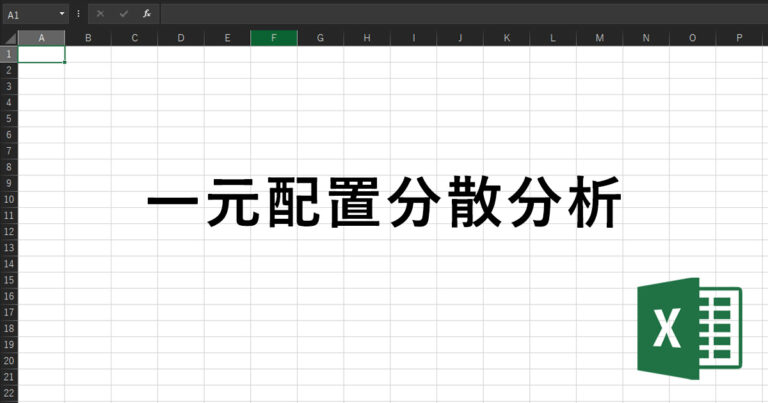The width and height of the screenshot is (768, 403).
Task: Expand the Name Box dropdown arrow
Action: [62, 14]
